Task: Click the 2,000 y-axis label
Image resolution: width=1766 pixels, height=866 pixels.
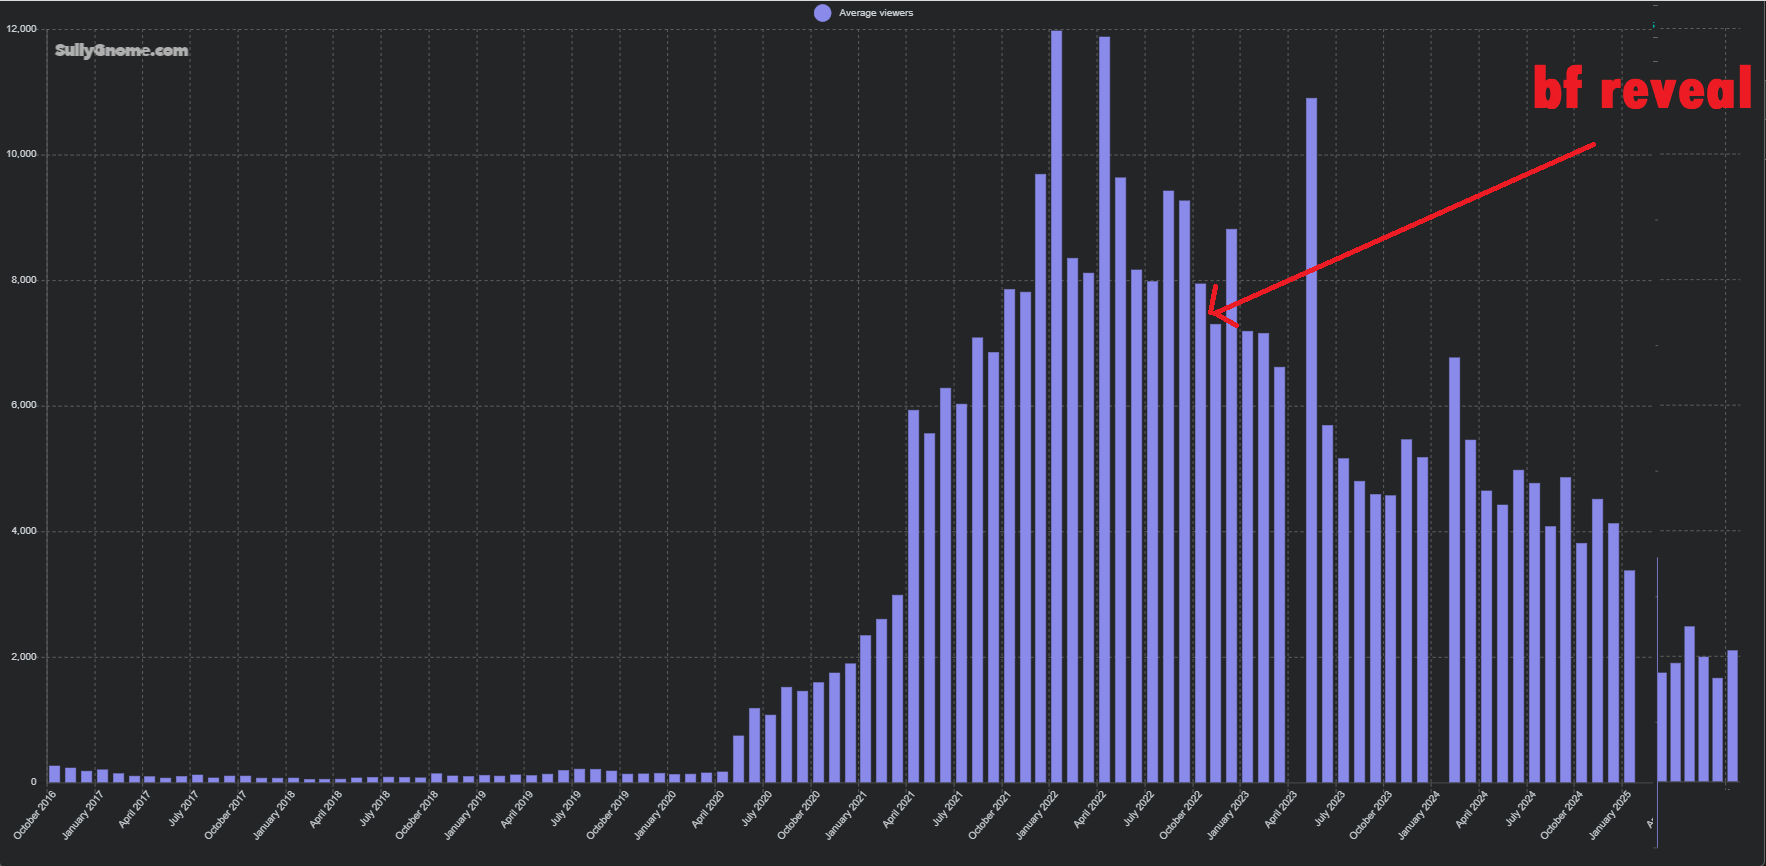Action: (x=24, y=657)
